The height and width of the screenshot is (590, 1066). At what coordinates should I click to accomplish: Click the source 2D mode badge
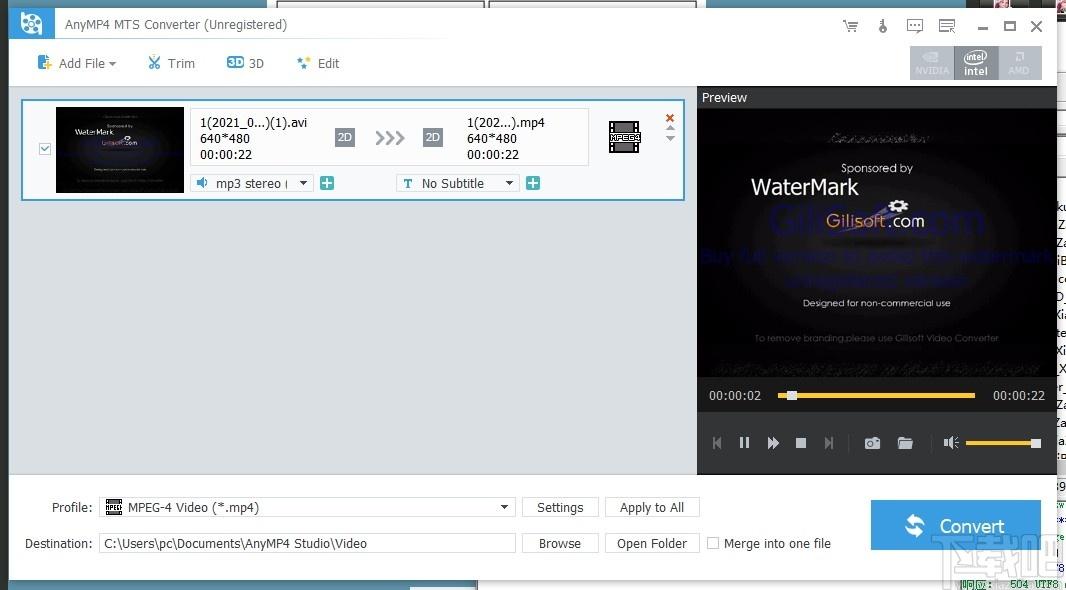pos(345,137)
